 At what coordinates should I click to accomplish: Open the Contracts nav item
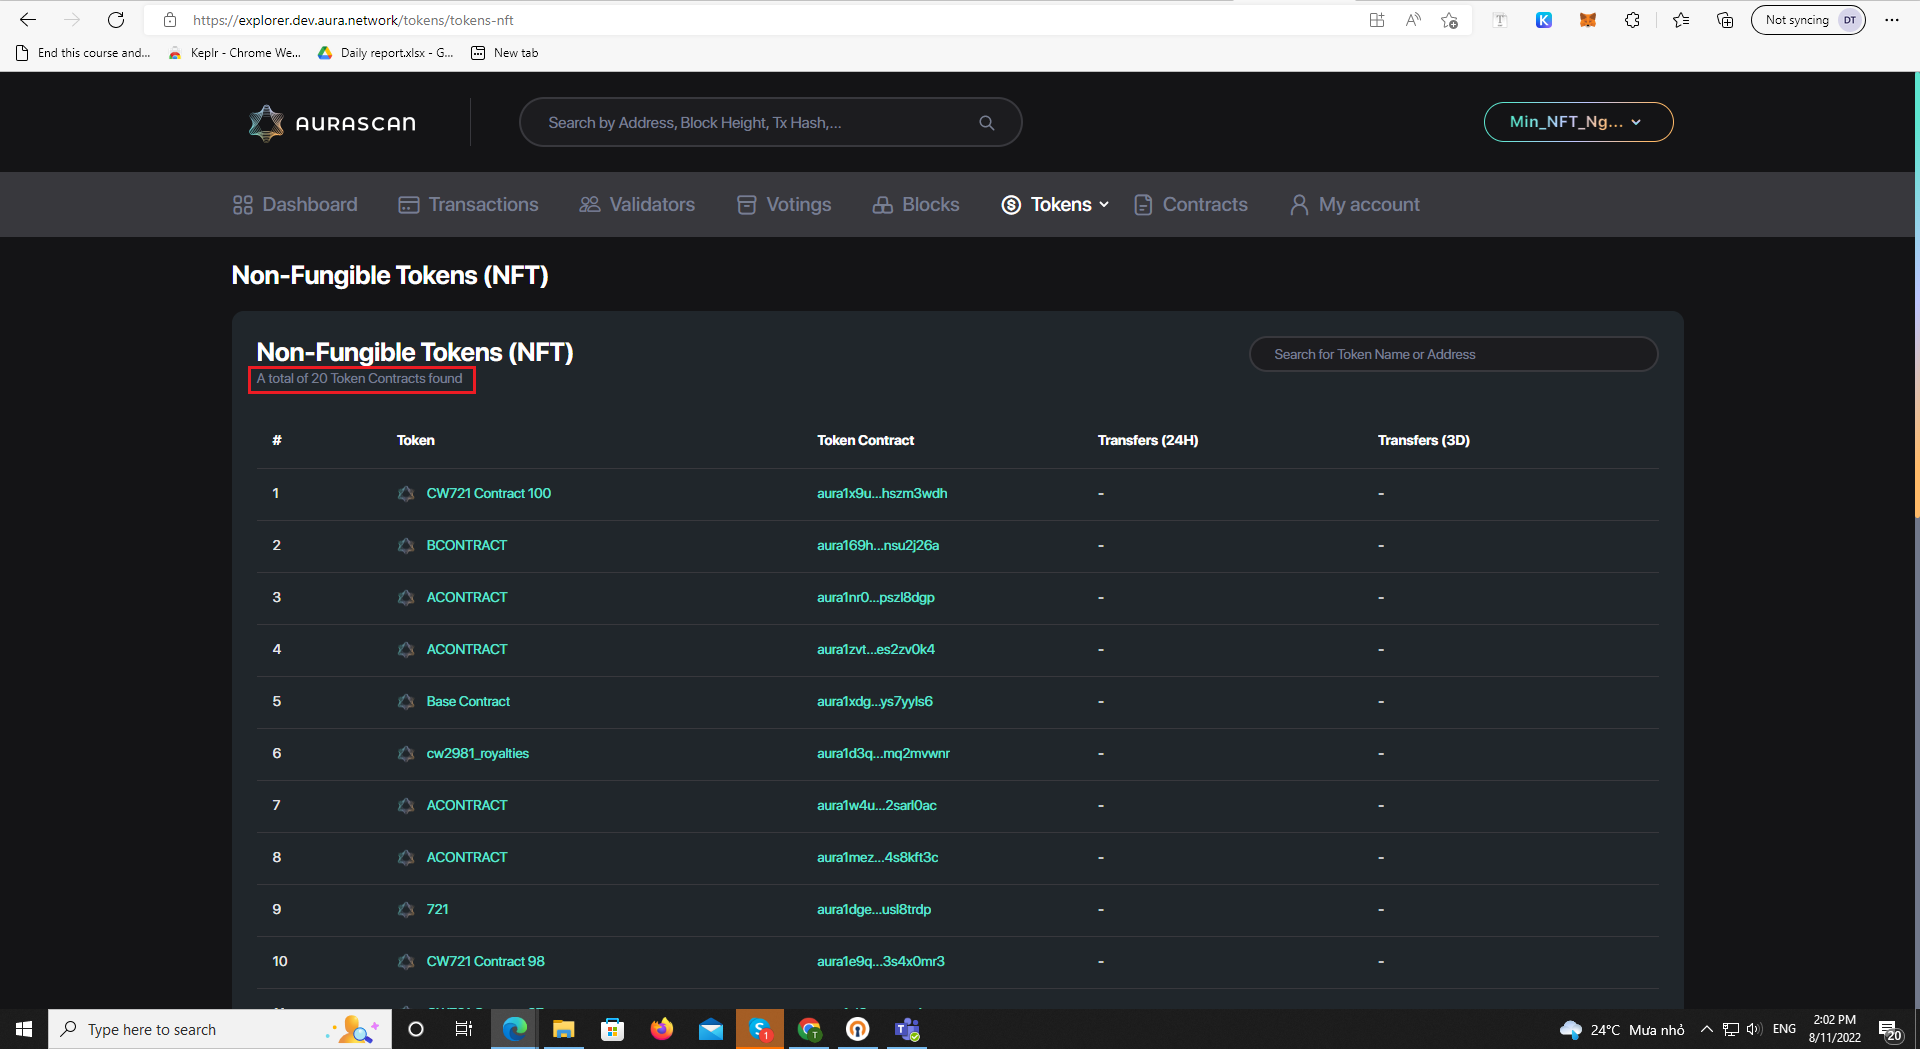1191,205
